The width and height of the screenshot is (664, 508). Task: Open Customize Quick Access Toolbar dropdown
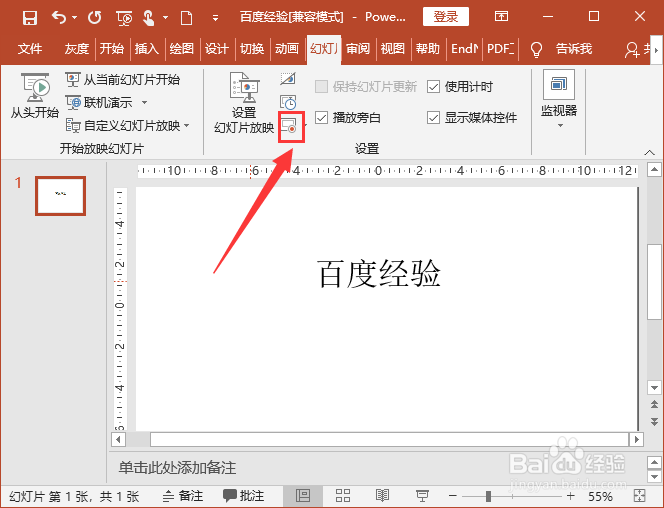pos(215,18)
